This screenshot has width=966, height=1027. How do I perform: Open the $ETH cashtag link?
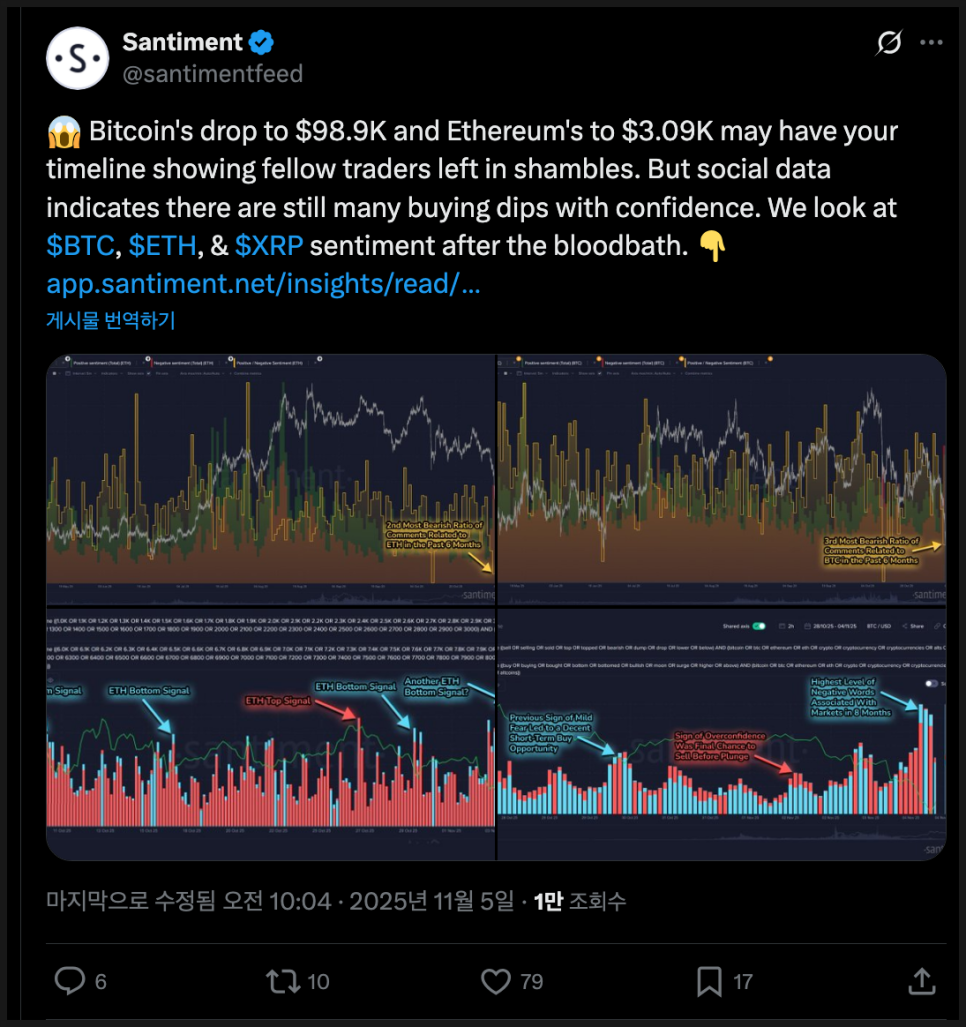pyautogui.click(x=165, y=246)
